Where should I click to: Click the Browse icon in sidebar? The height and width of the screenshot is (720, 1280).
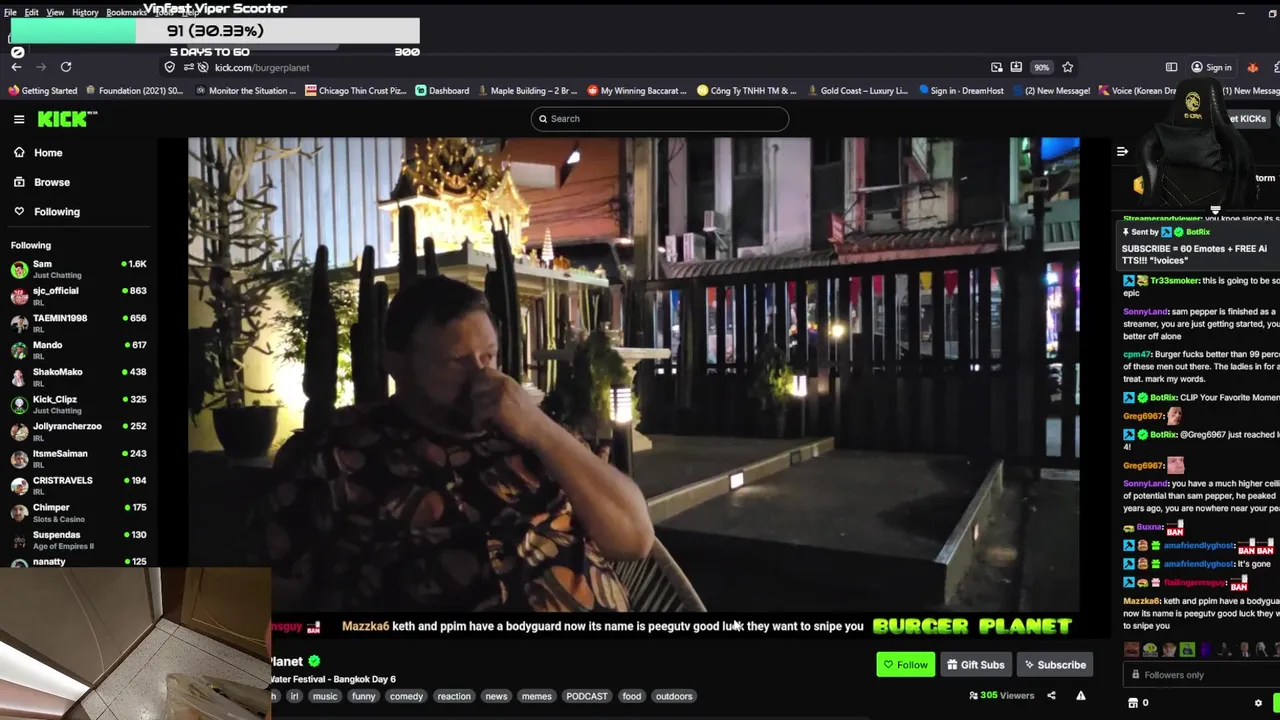(19, 182)
